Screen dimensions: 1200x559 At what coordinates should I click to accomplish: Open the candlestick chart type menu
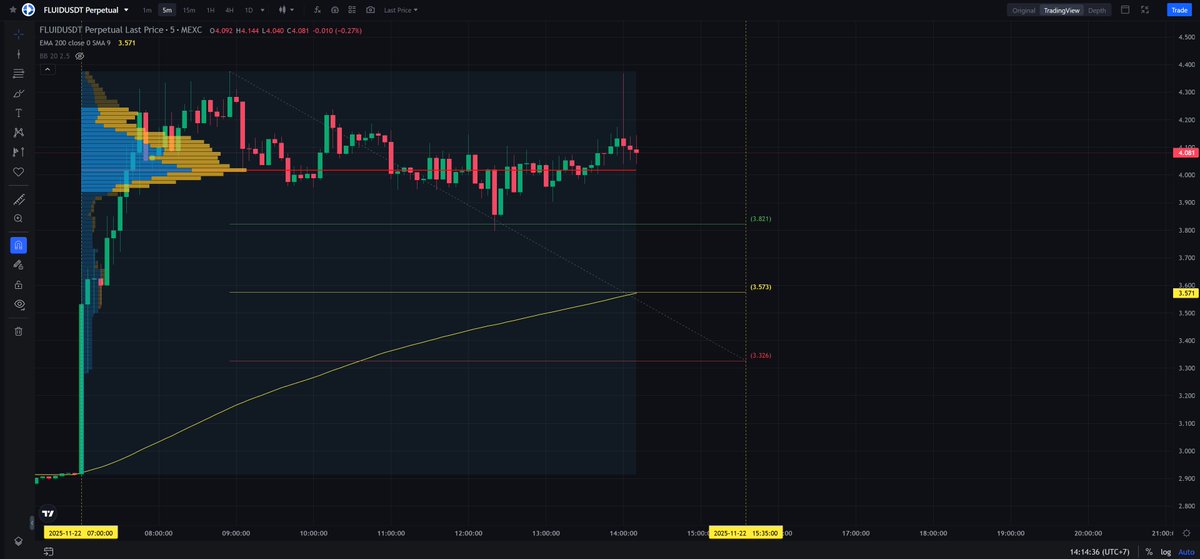click(x=287, y=10)
